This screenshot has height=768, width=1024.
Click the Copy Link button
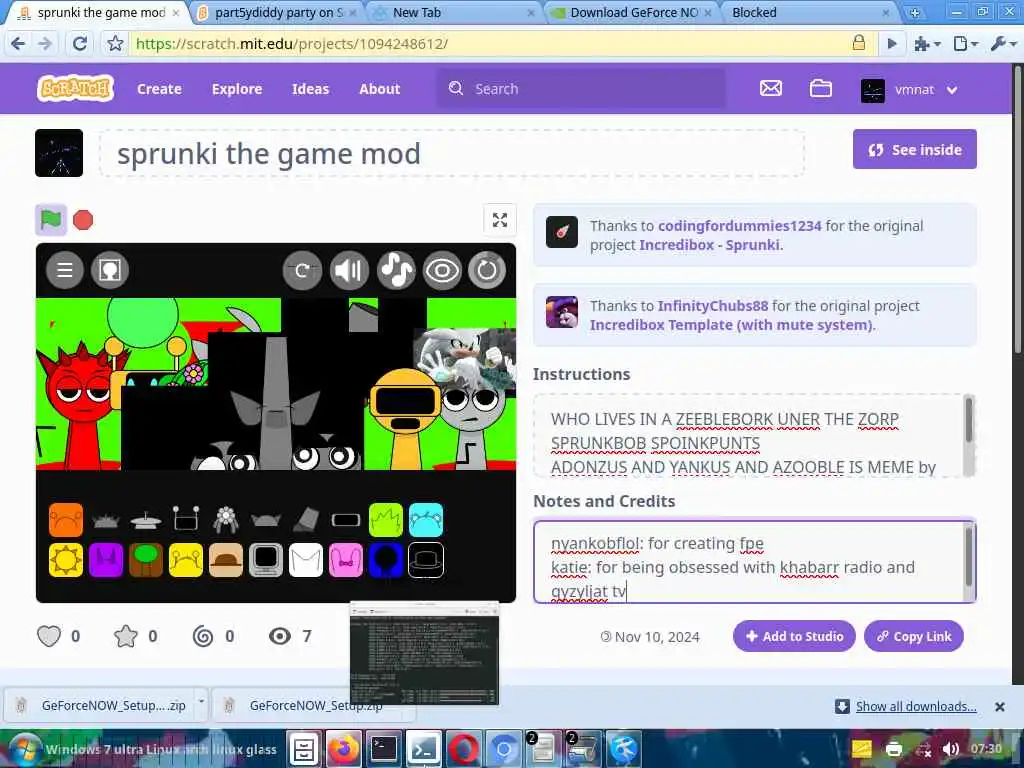coord(914,636)
